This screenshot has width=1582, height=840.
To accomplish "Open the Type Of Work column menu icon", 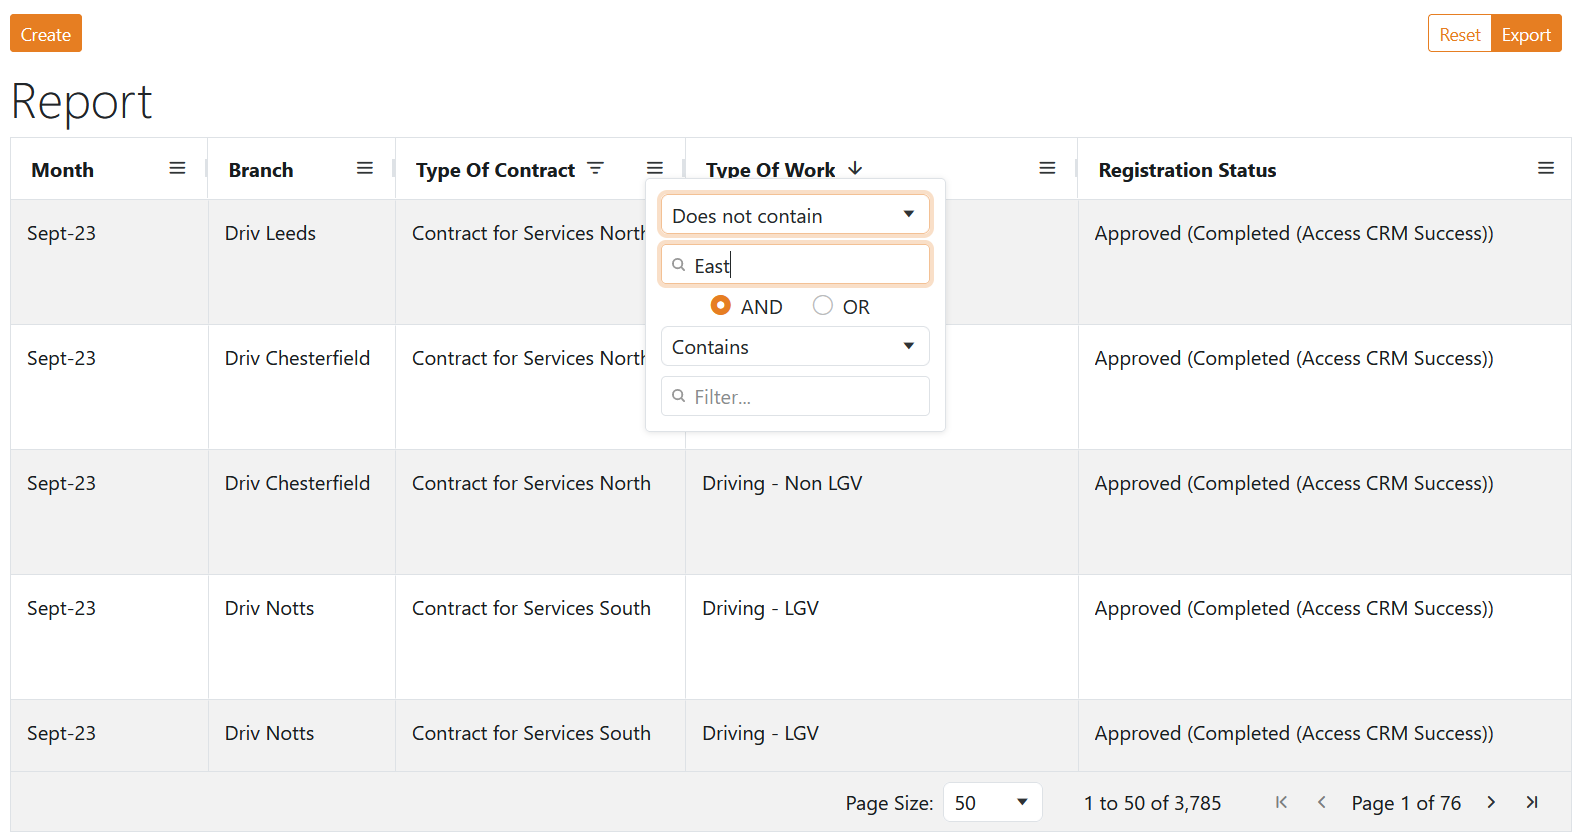I will point(1047,169).
